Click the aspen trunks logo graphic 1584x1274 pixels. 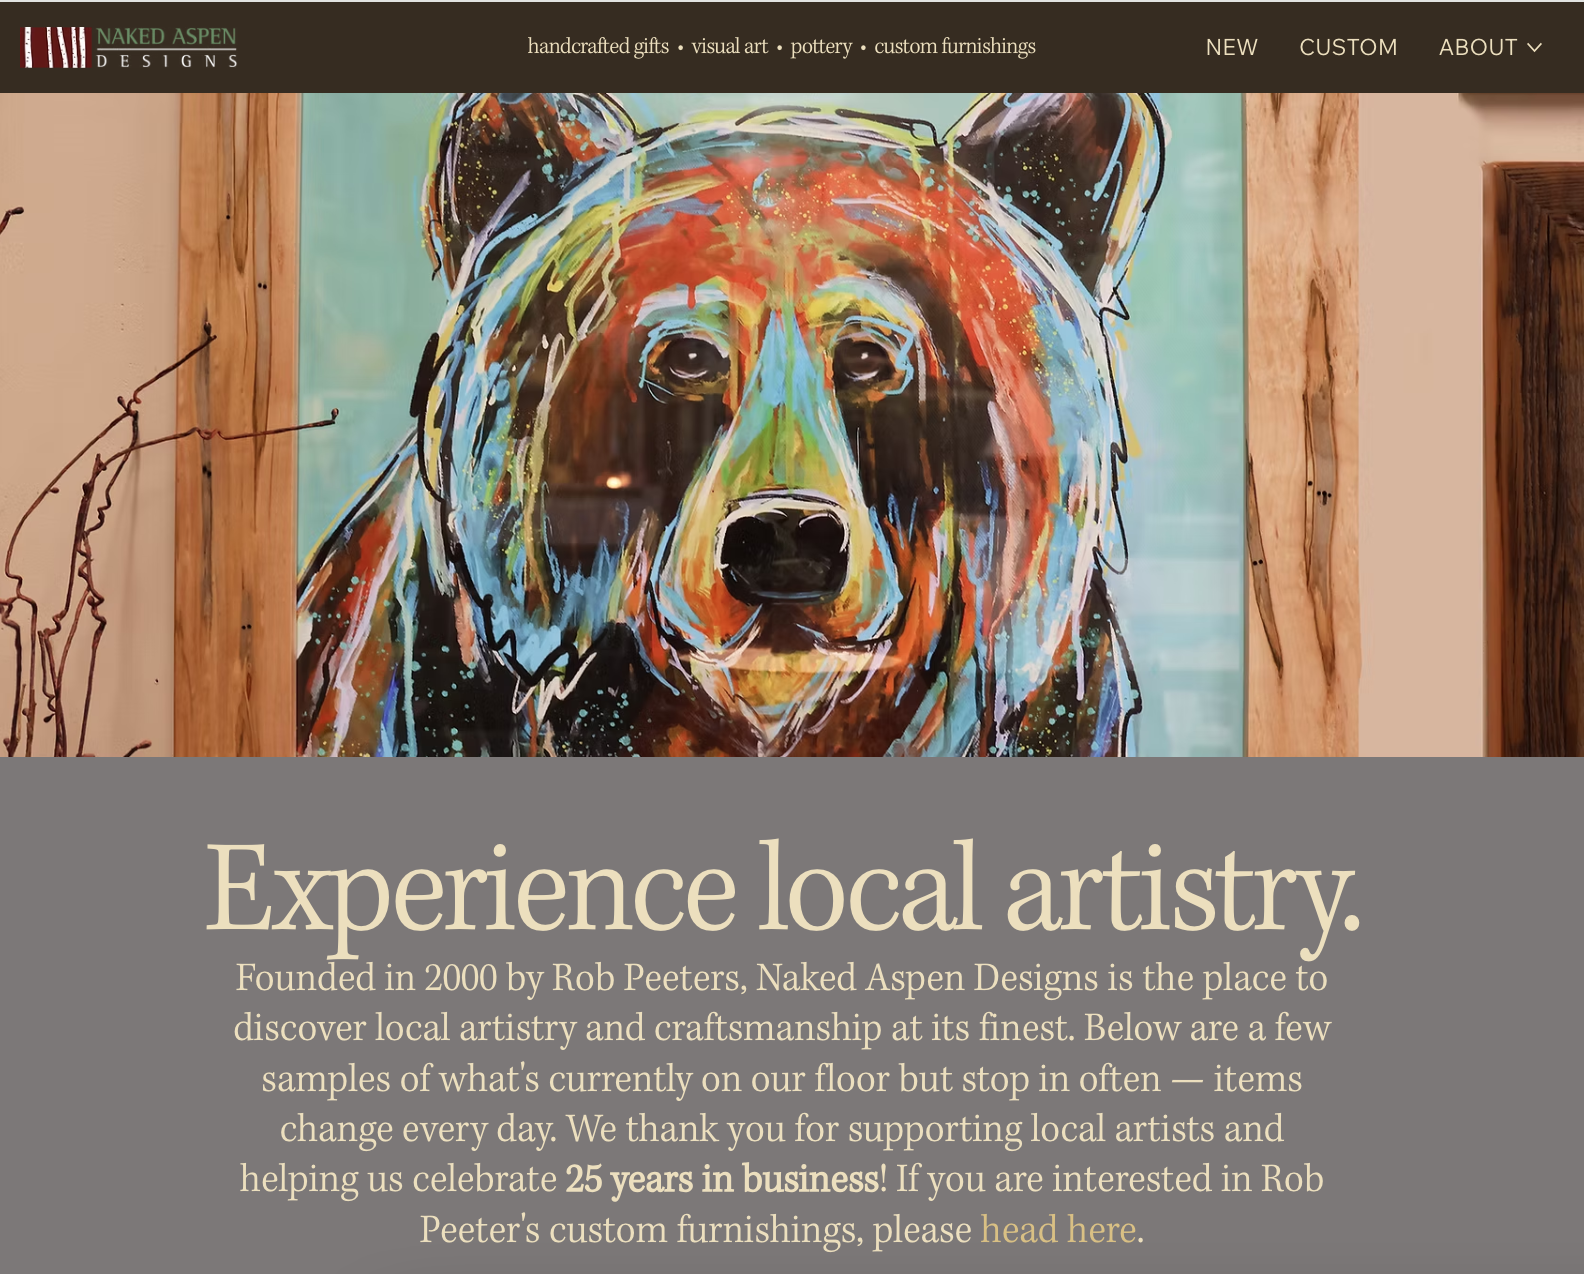tap(56, 47)
